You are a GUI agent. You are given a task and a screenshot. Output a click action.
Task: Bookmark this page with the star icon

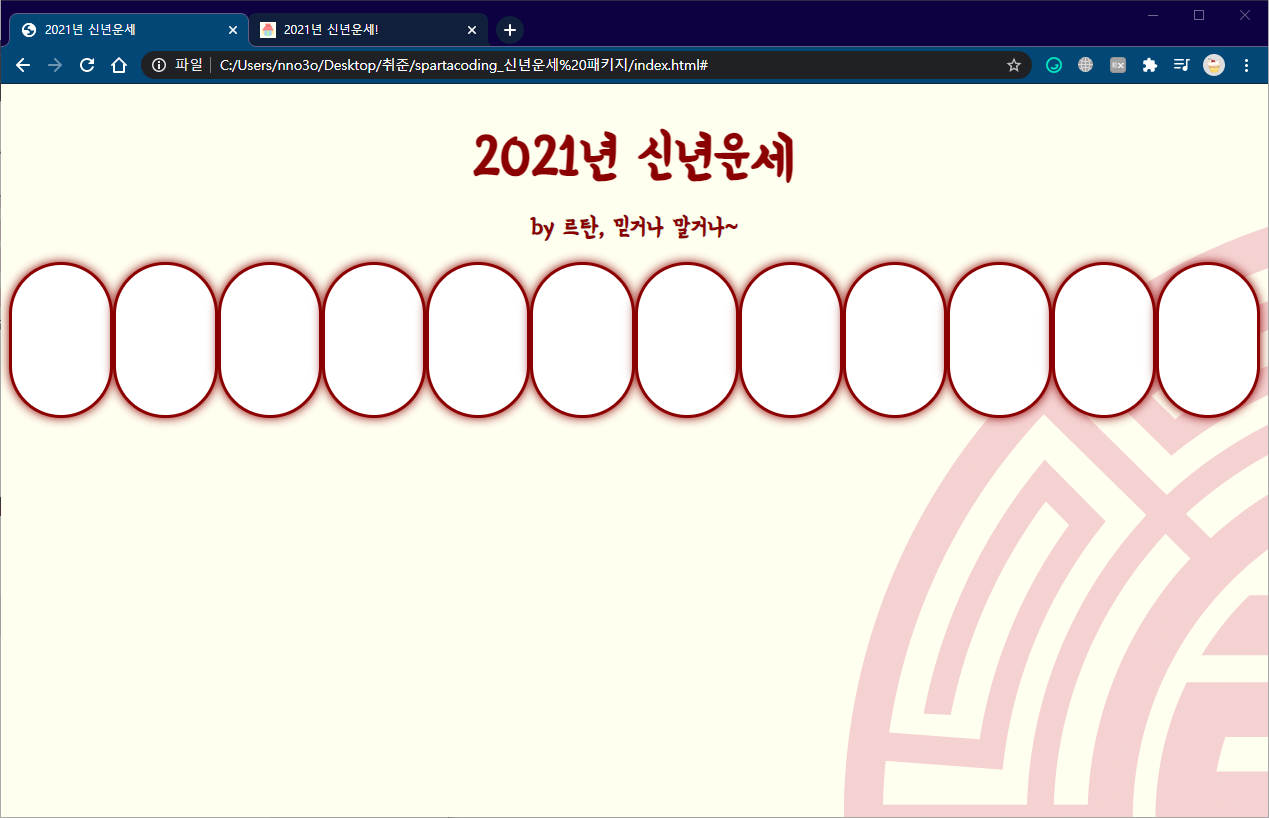1013,65
